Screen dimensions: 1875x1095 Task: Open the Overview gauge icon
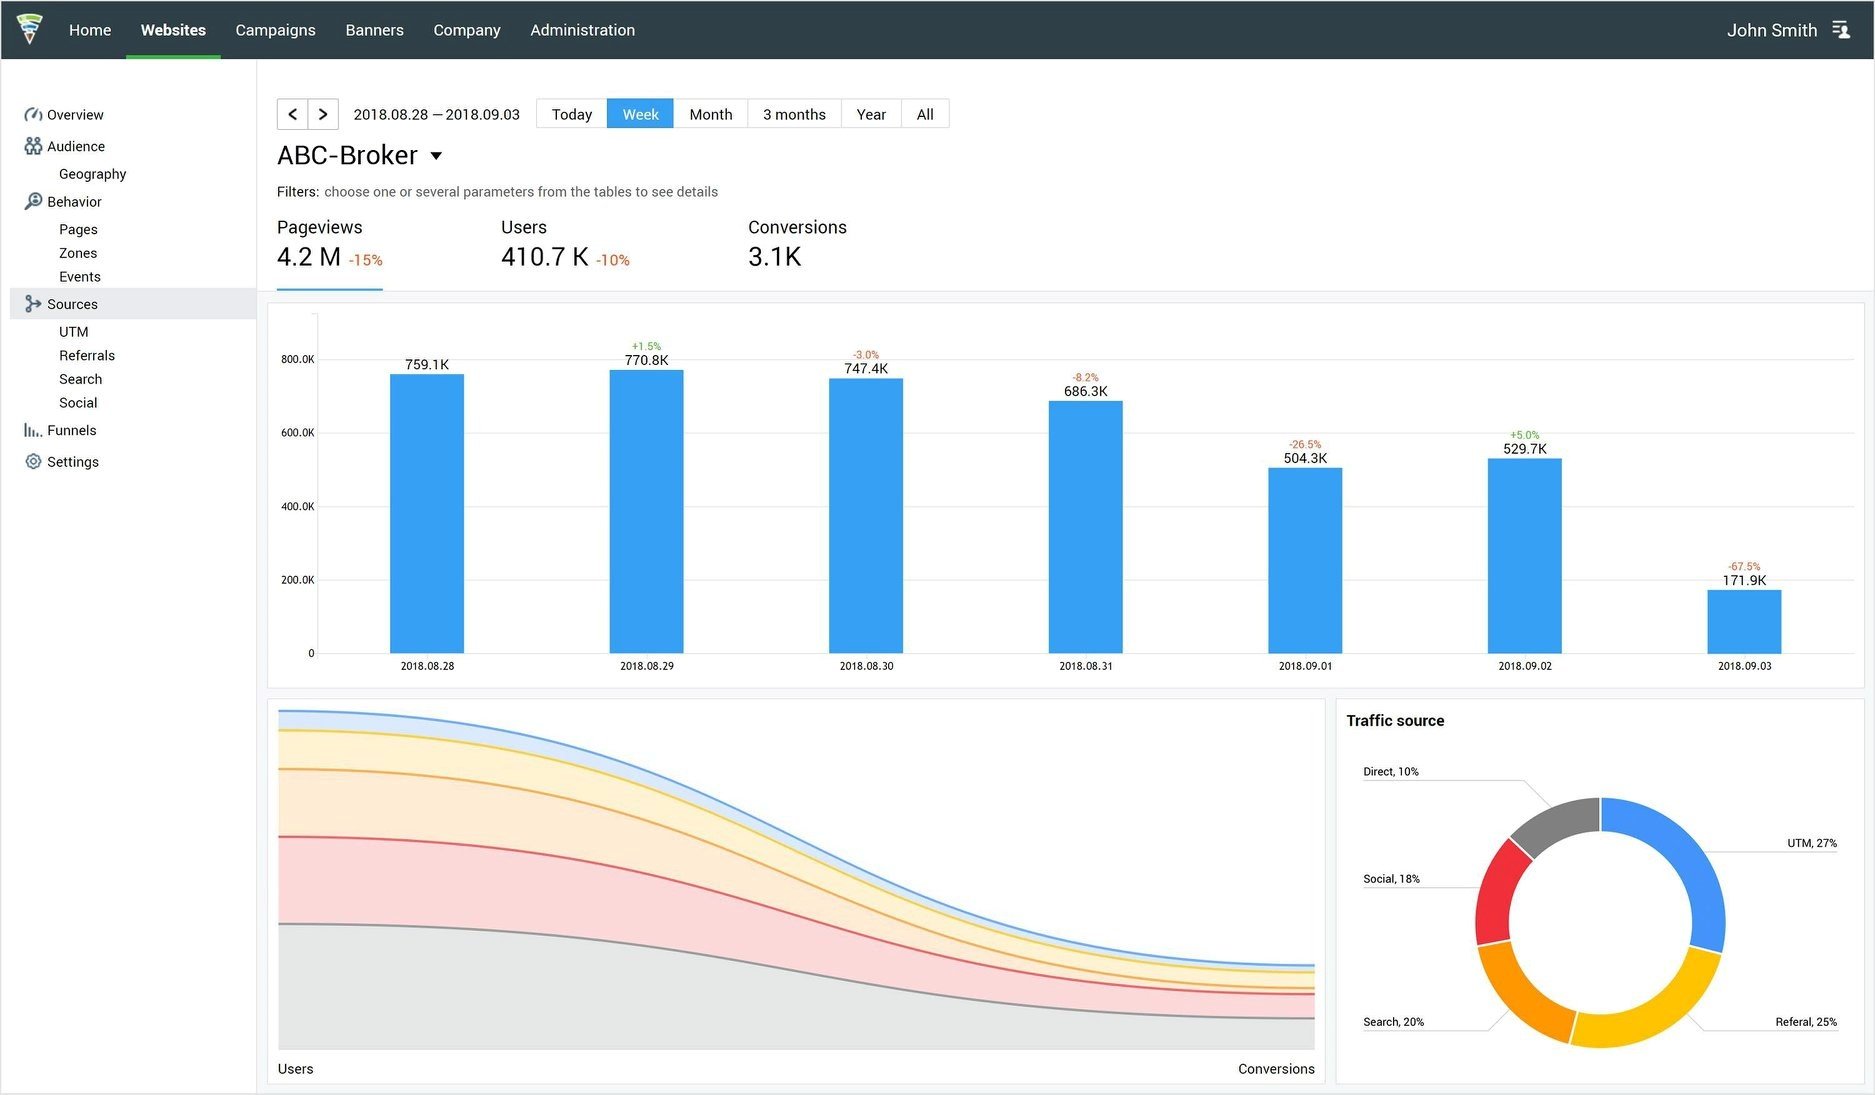[x=33, y=115]
